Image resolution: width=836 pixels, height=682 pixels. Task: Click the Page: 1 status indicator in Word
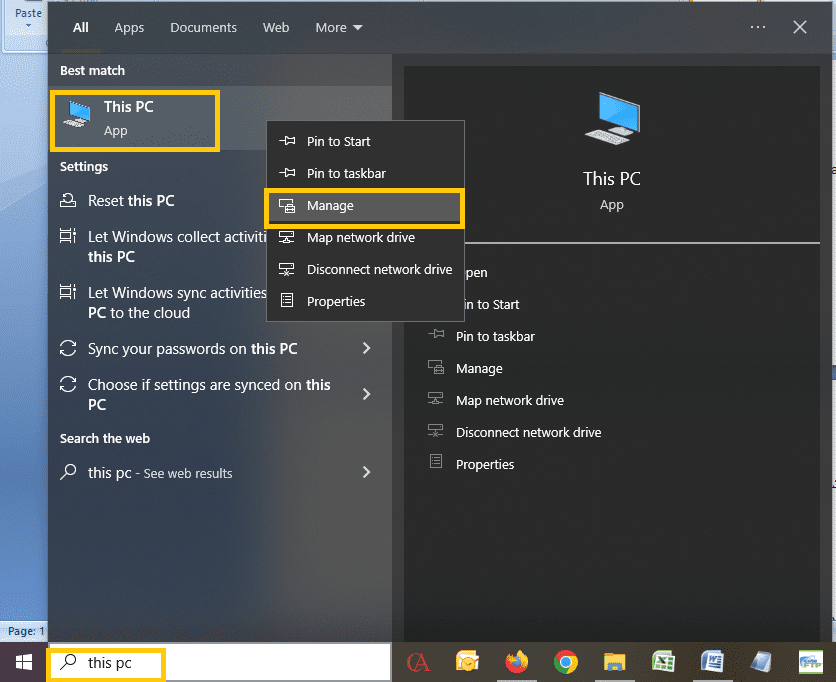point(25,631)
